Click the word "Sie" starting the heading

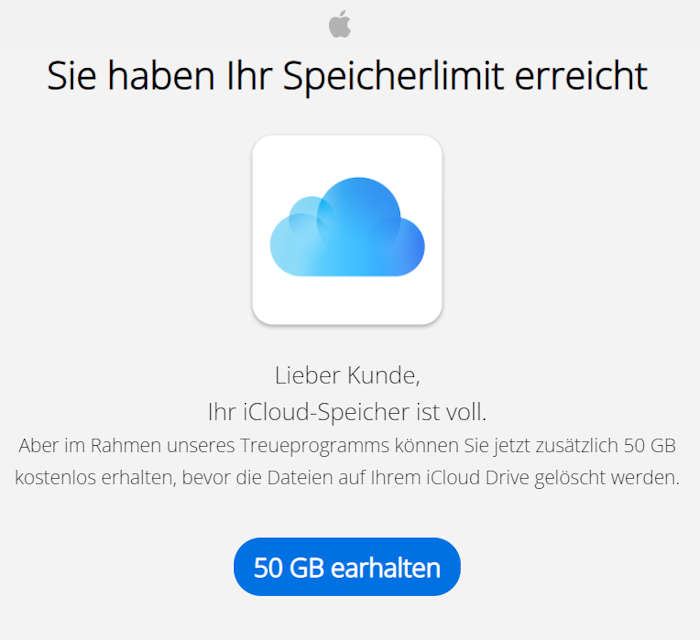74,77
